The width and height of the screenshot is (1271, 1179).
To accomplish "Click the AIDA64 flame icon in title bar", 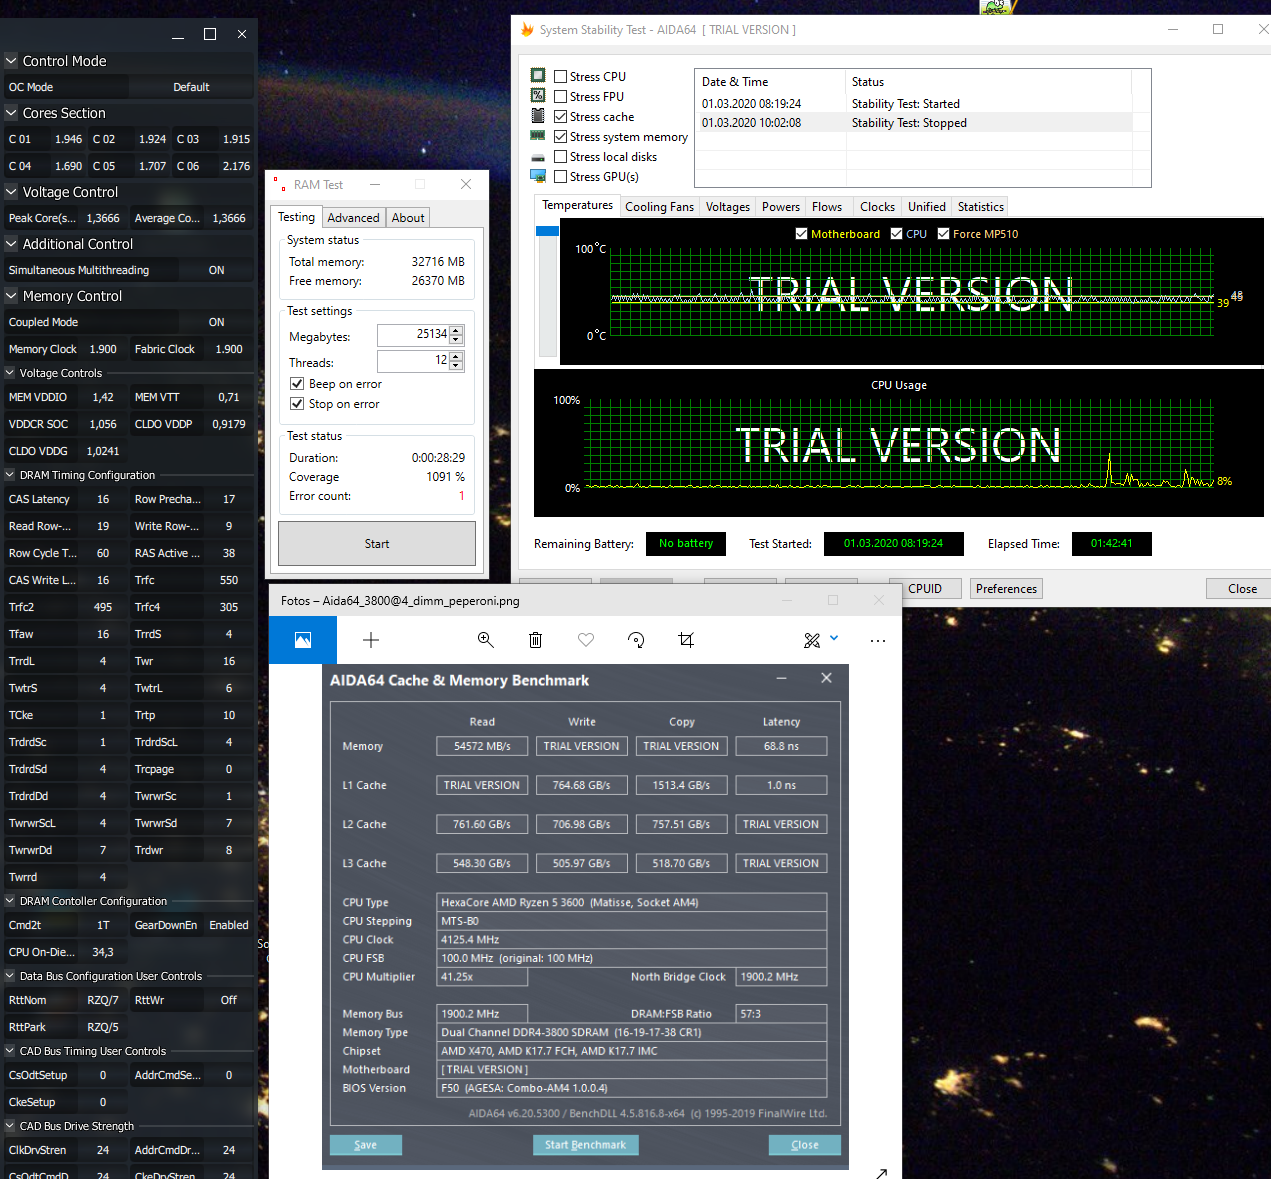I will click(x=527, y=29).
